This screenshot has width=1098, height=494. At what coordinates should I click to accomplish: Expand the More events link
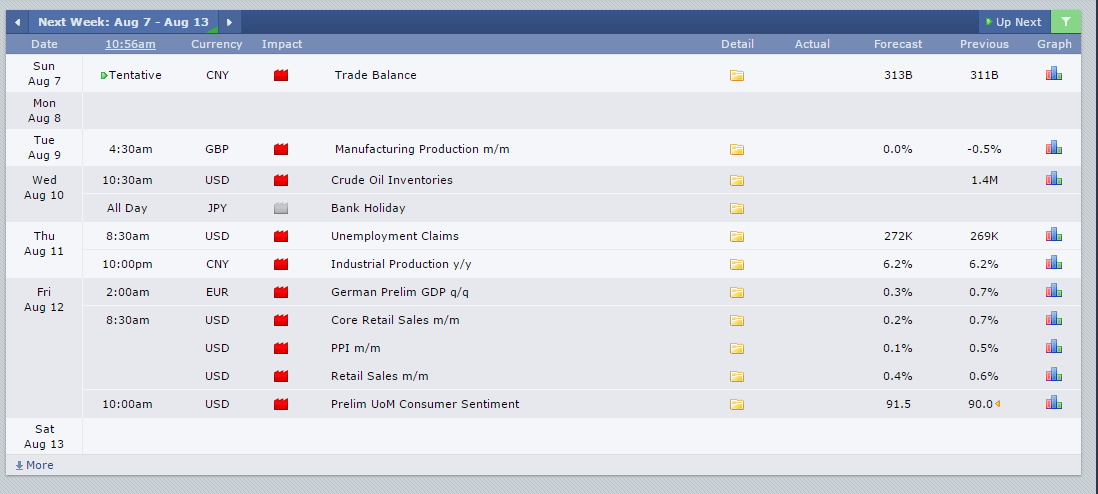(x=35, y=465)
